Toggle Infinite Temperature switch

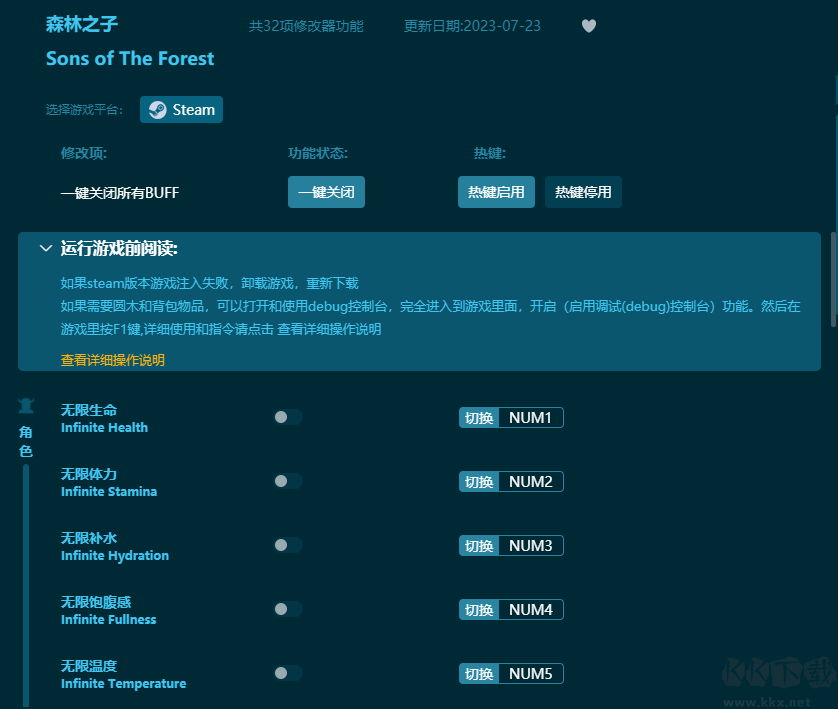click(288, 673)
